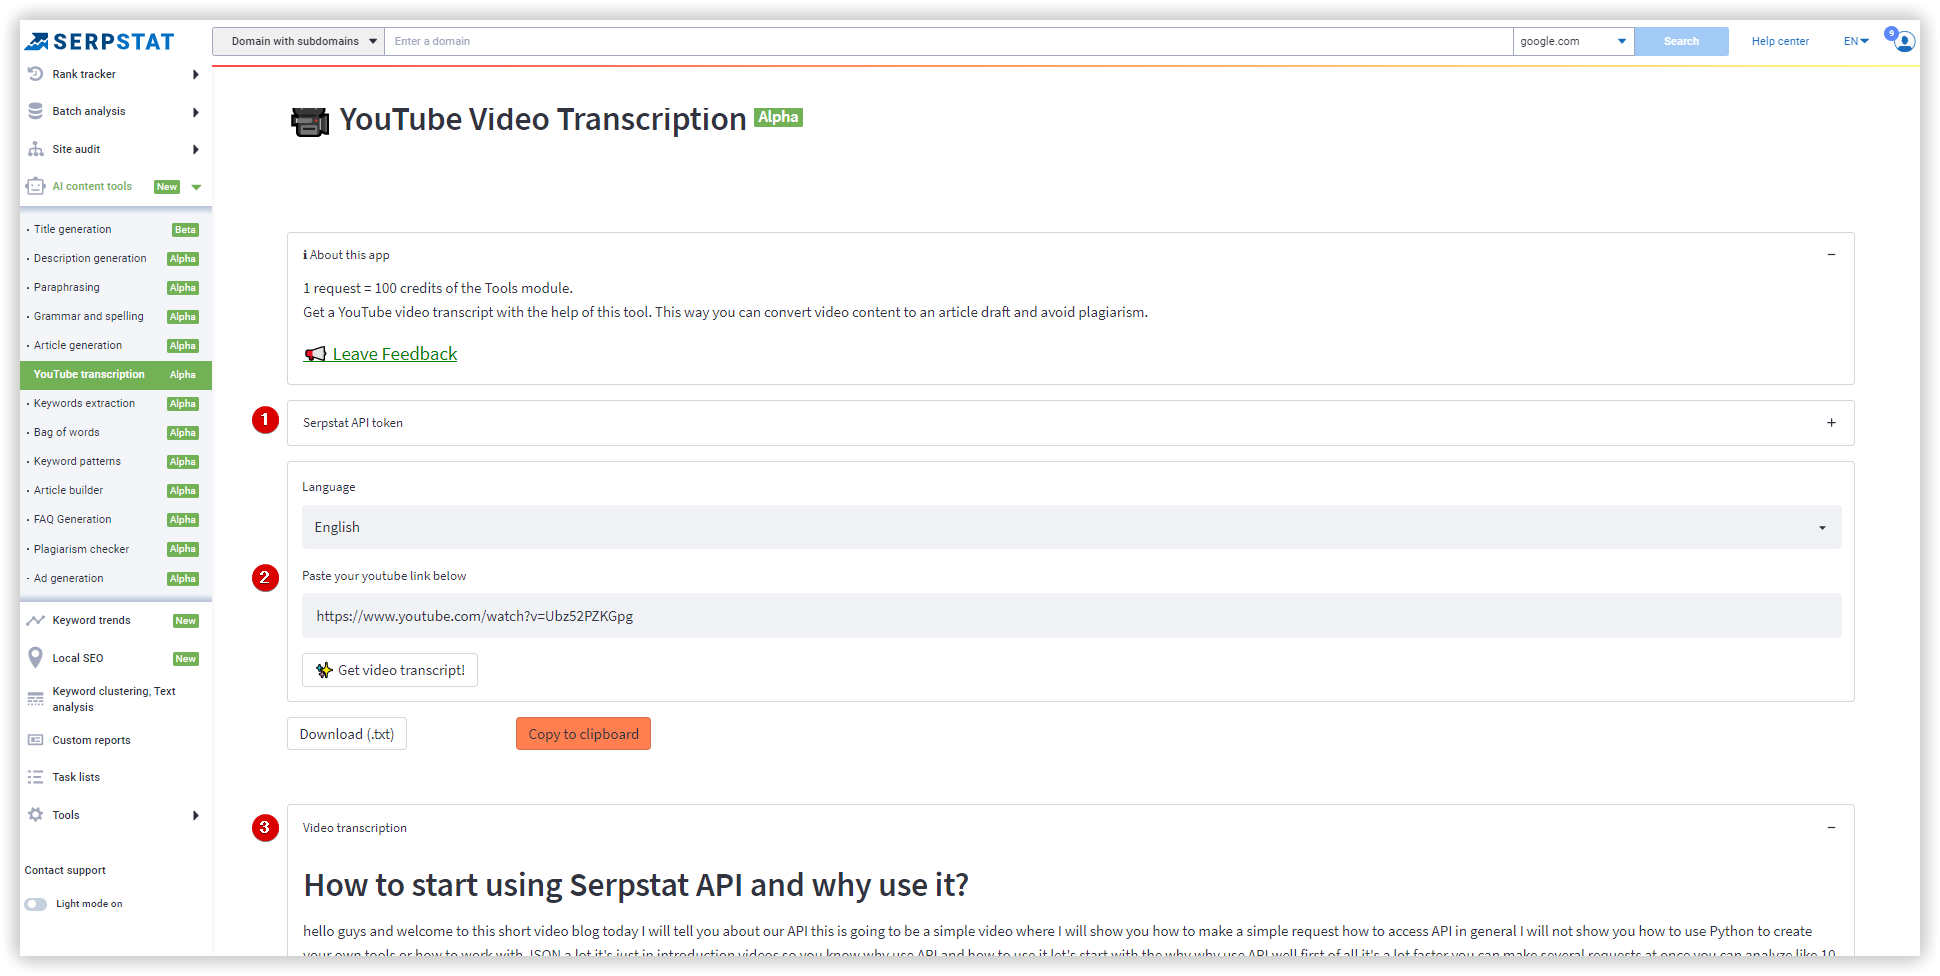Click the Keyword trends chart icon
This screenshot has height=976, width=1940.
point(36,620)
